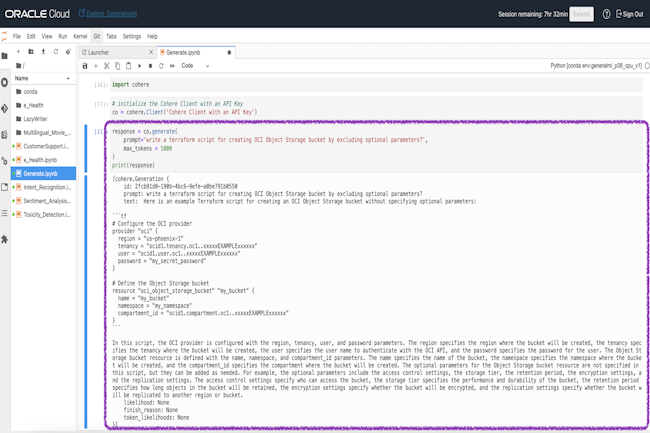This screenshot has width=650, height=433.
Task: Open the Settings menu
Action: [x=132, y=36]
